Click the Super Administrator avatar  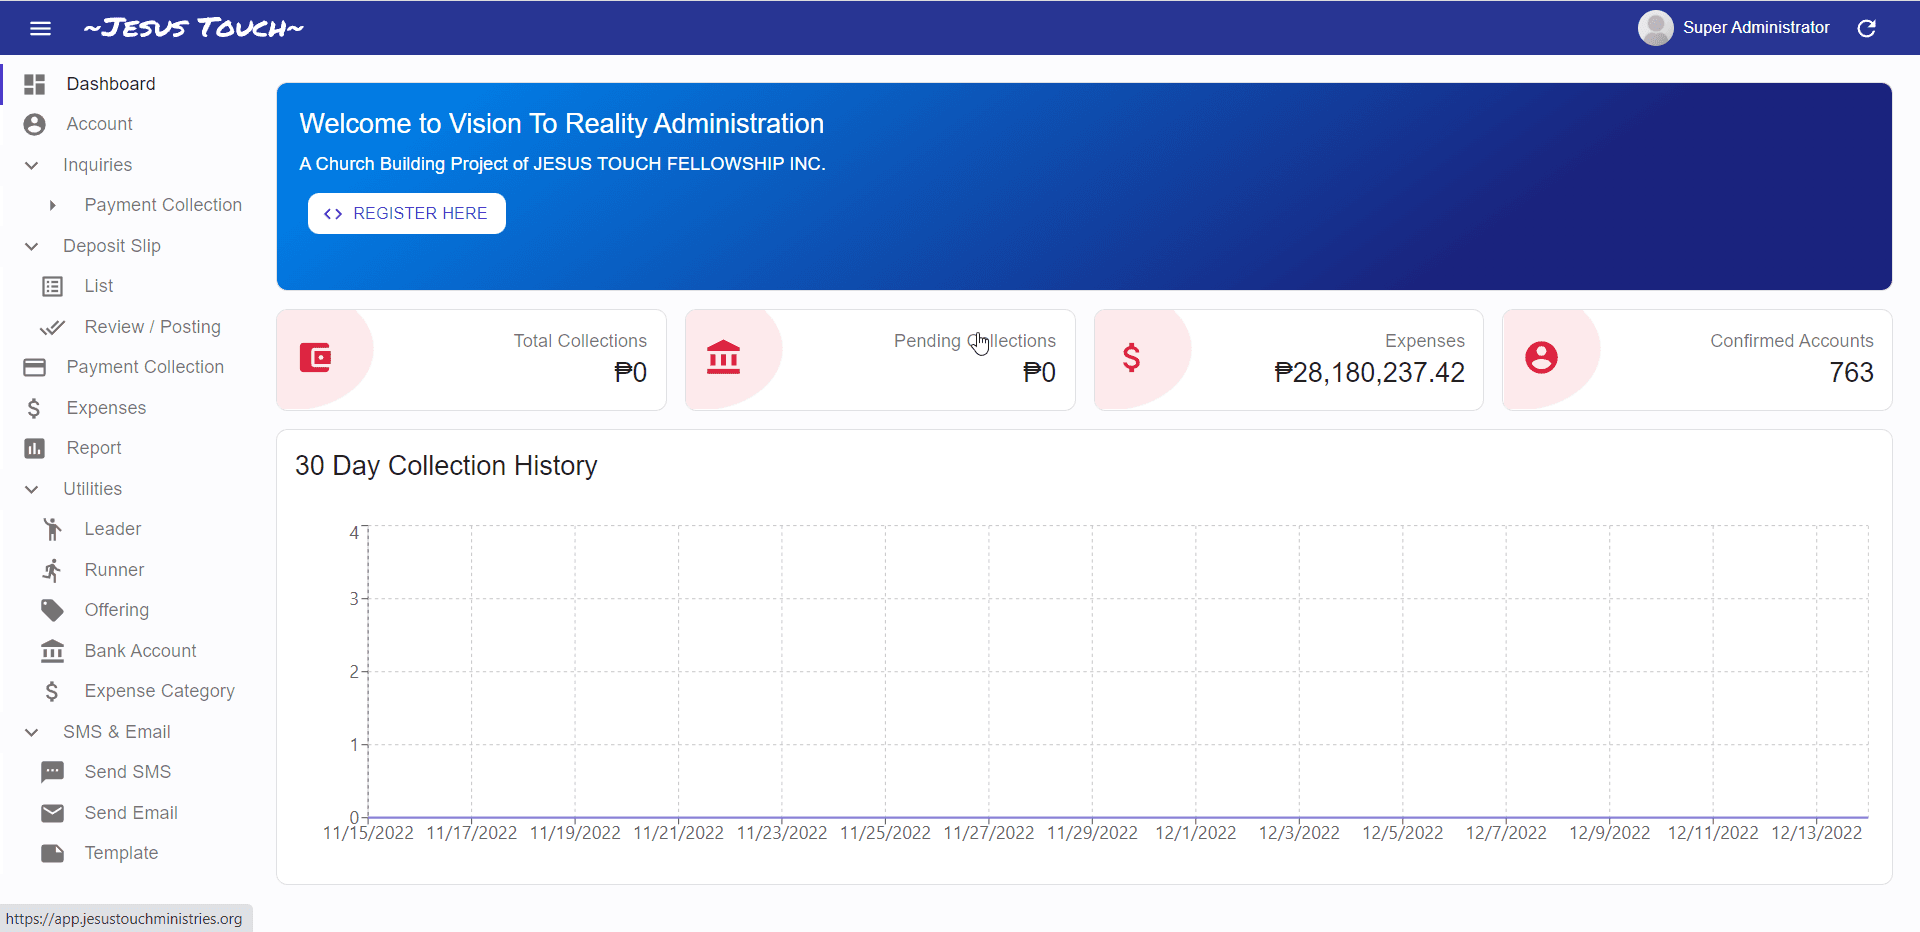pyautogui.click(x=1655, y=28)
